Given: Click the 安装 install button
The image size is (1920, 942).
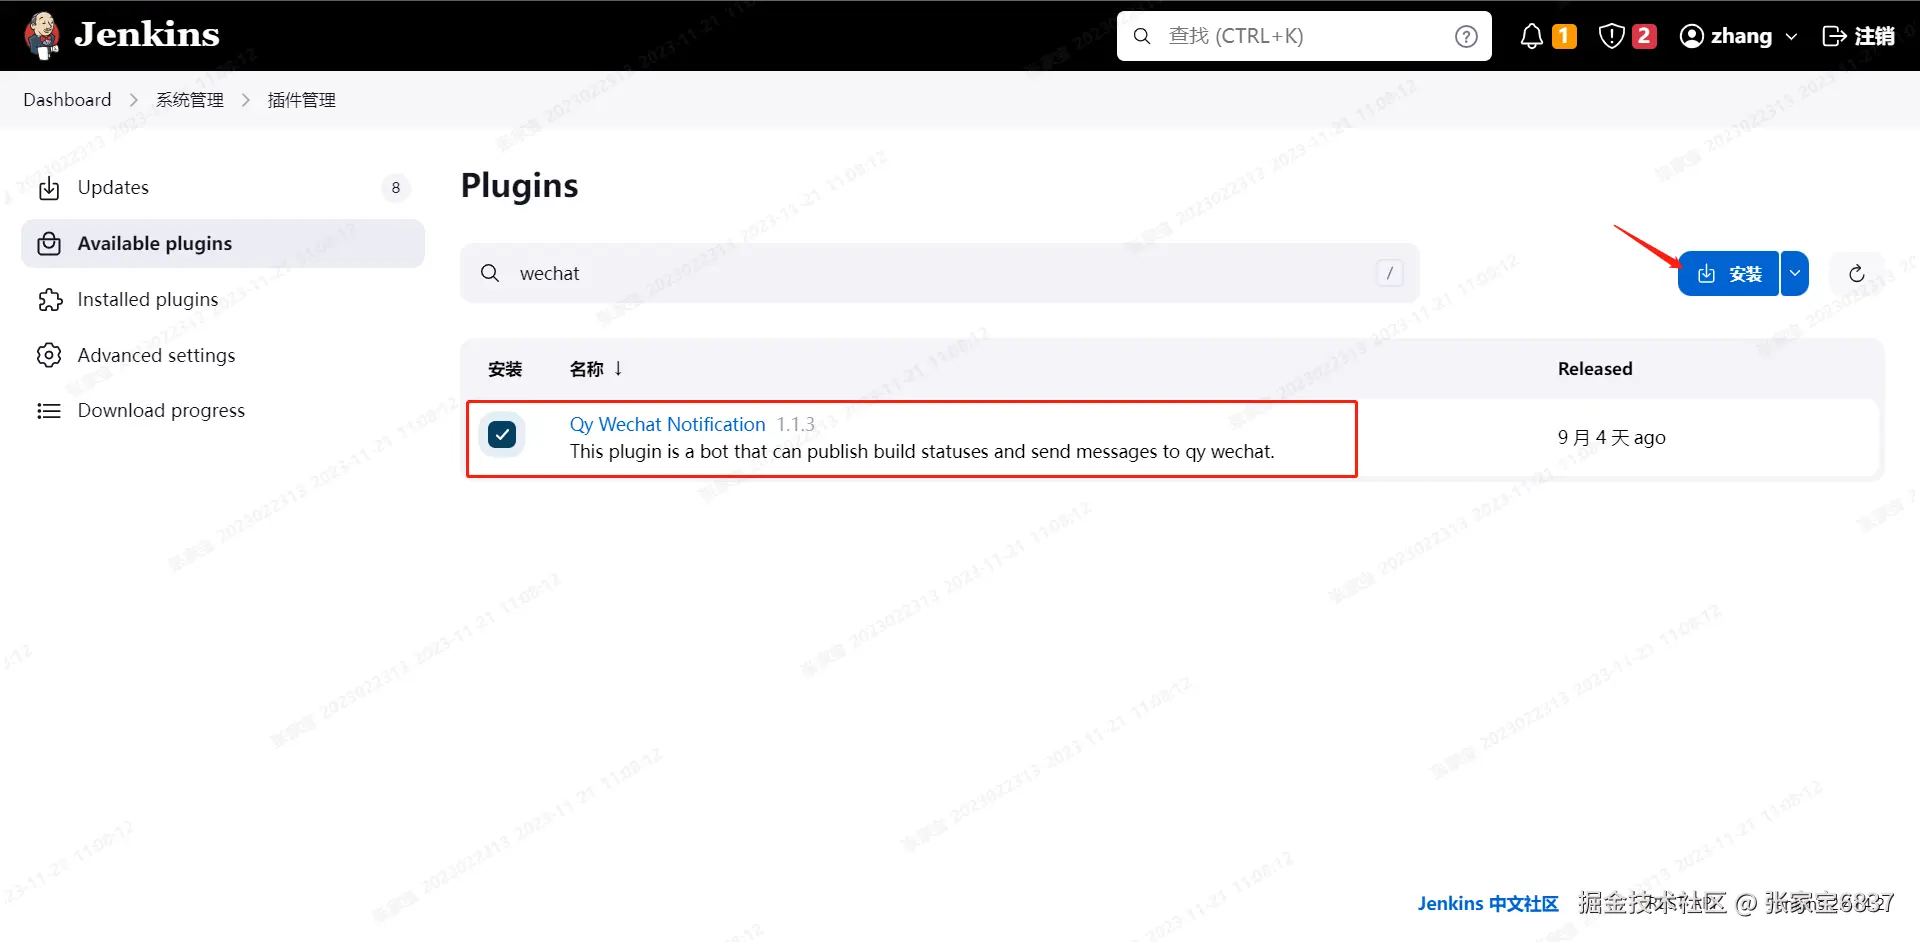Looking at the screenshot, I should (1728, 274).
